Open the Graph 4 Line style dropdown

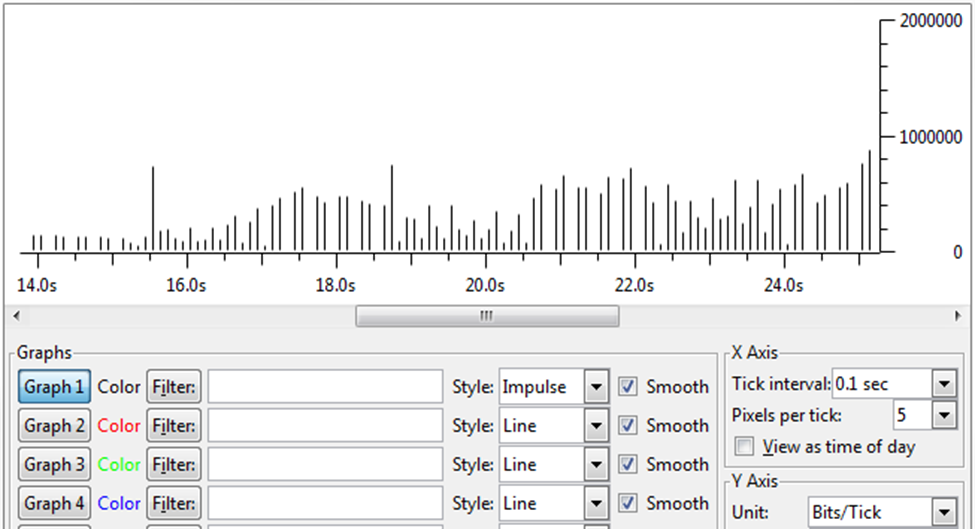tap(553, 503)
